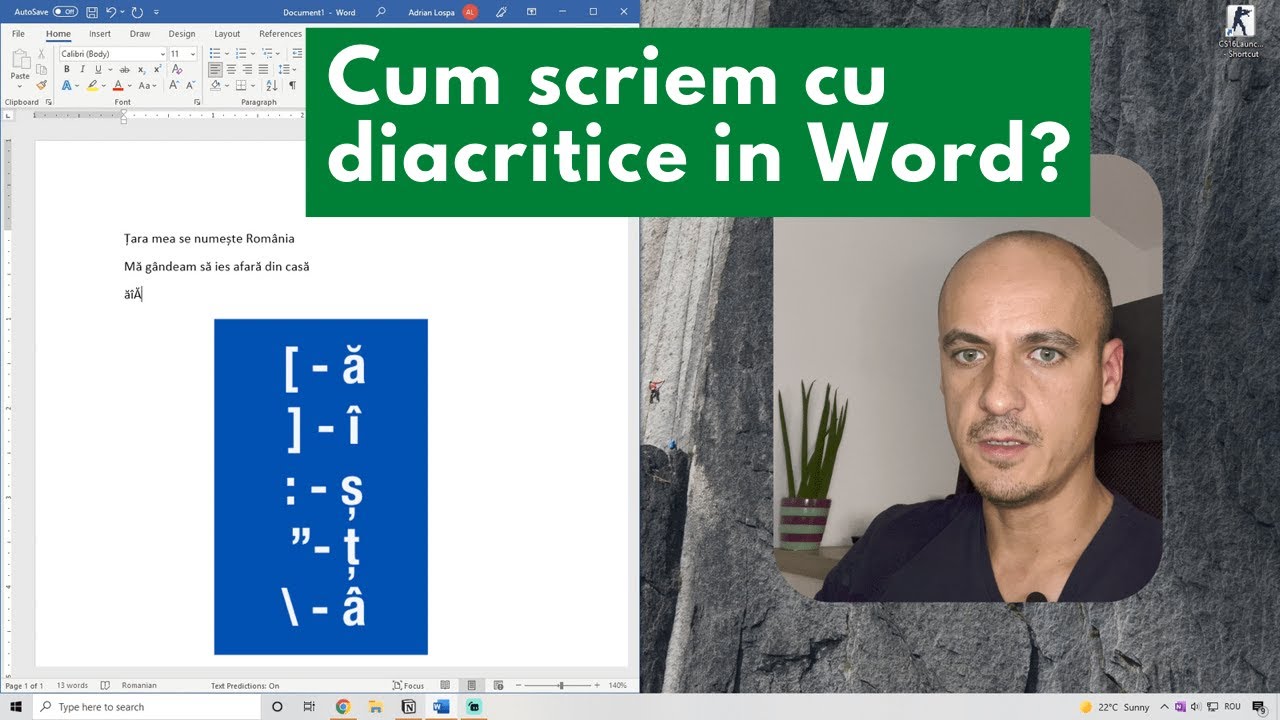Click the Cut scissors icon
1280x720 pixels.
[41, 54]
